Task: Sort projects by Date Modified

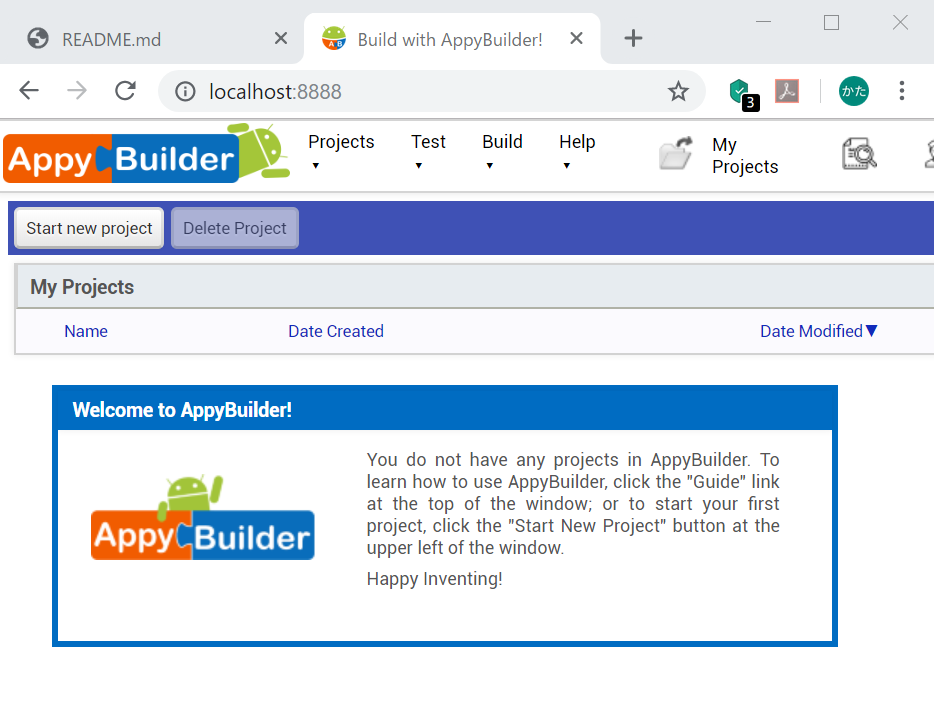Action: [x=811, y=331]
